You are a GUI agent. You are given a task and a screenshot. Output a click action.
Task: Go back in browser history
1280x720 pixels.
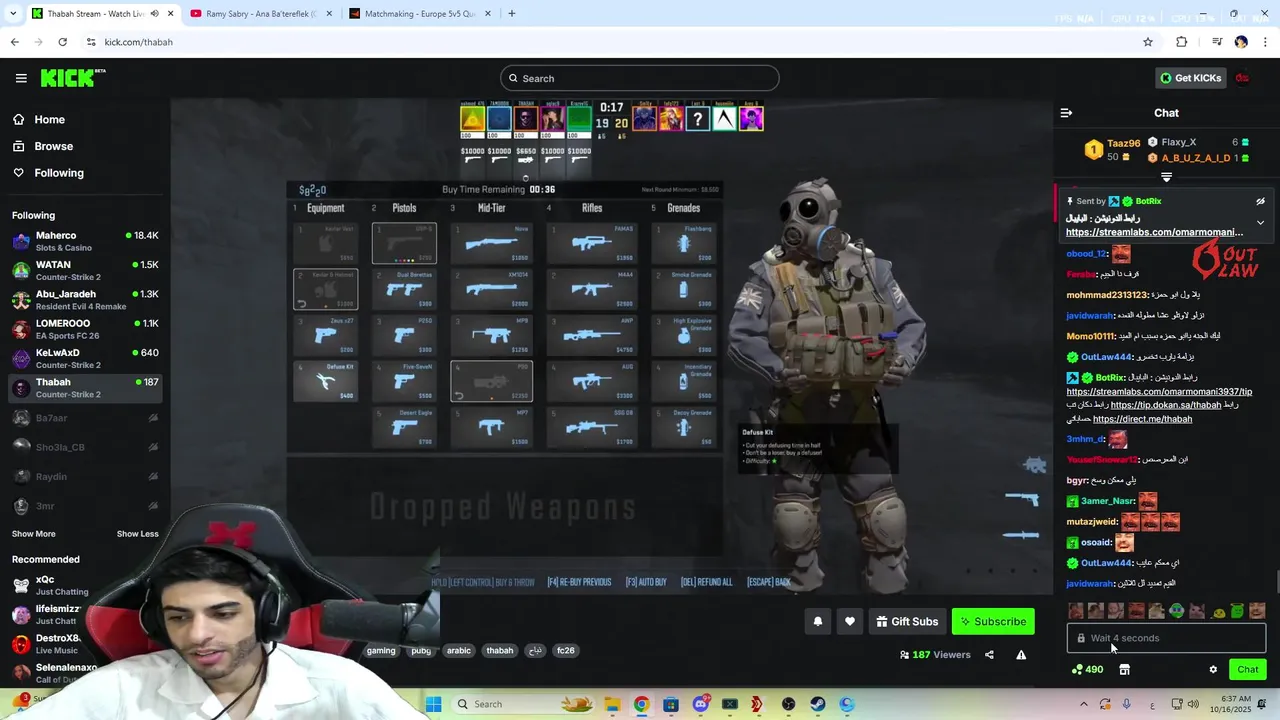(14, 42)
